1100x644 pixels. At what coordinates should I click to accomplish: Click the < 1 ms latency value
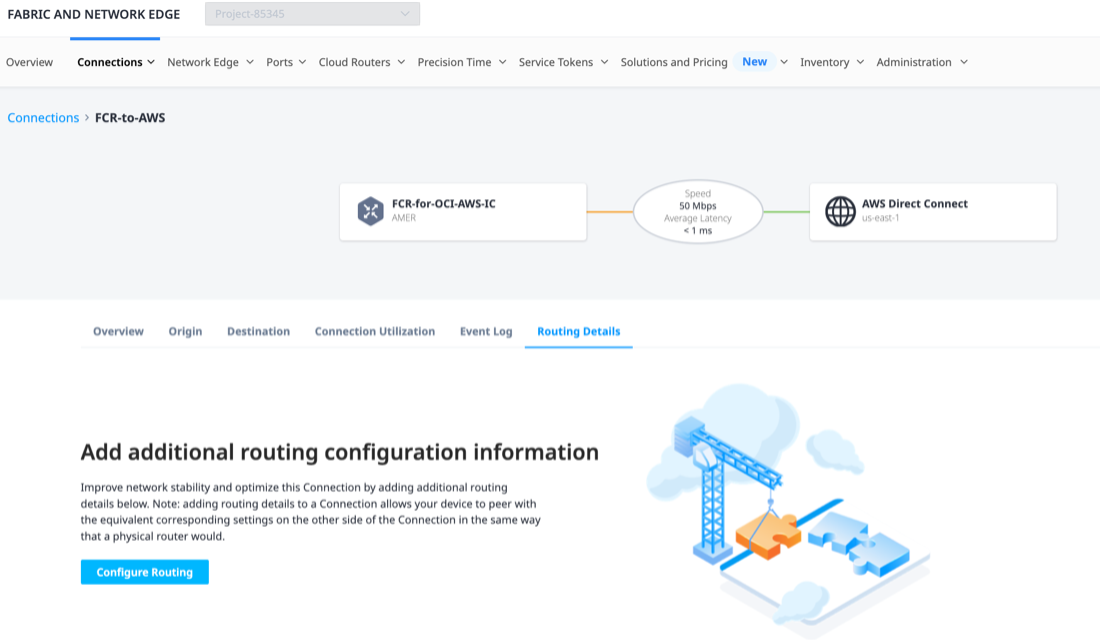click(x=697, y=230)
